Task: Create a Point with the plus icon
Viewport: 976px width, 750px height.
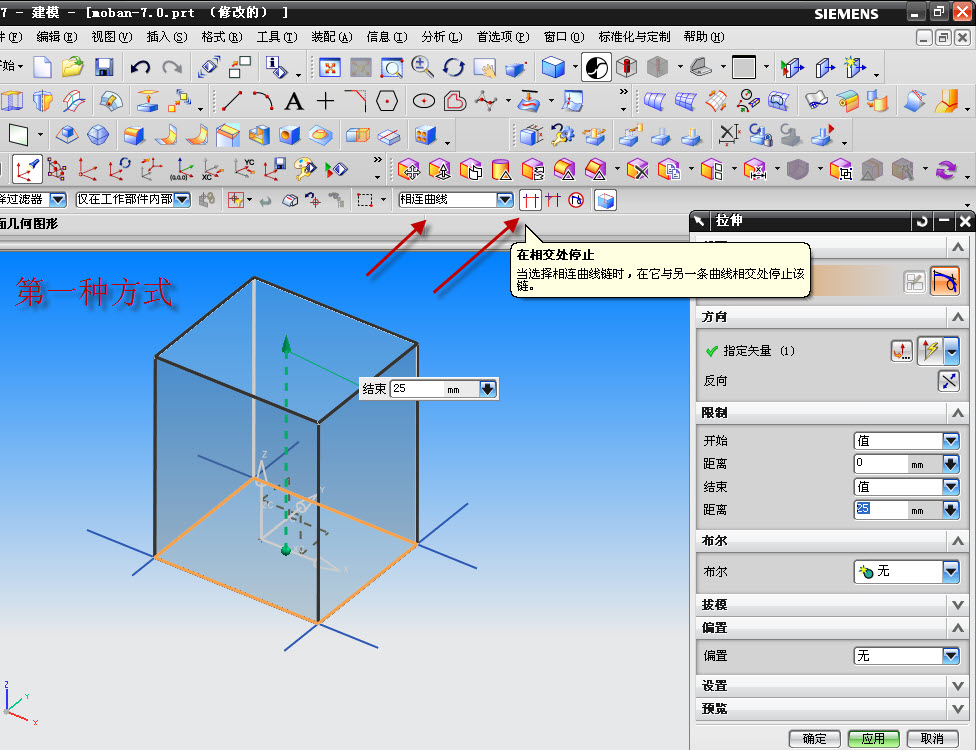Action: click(325, 100)
